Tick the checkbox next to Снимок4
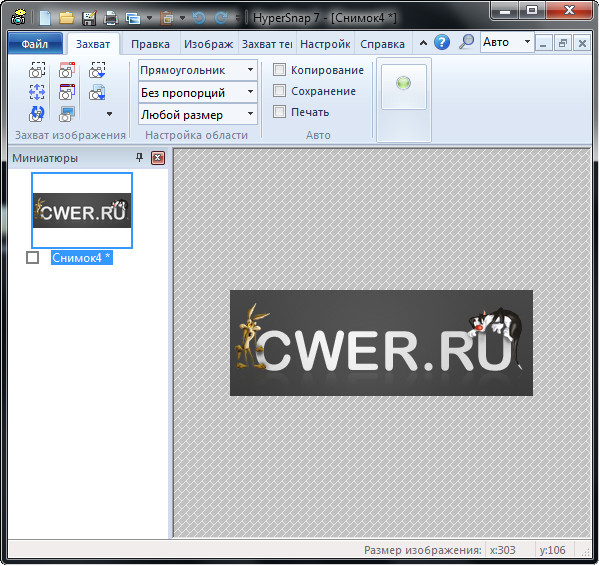600x566 pixels. [x=32, y=258]
